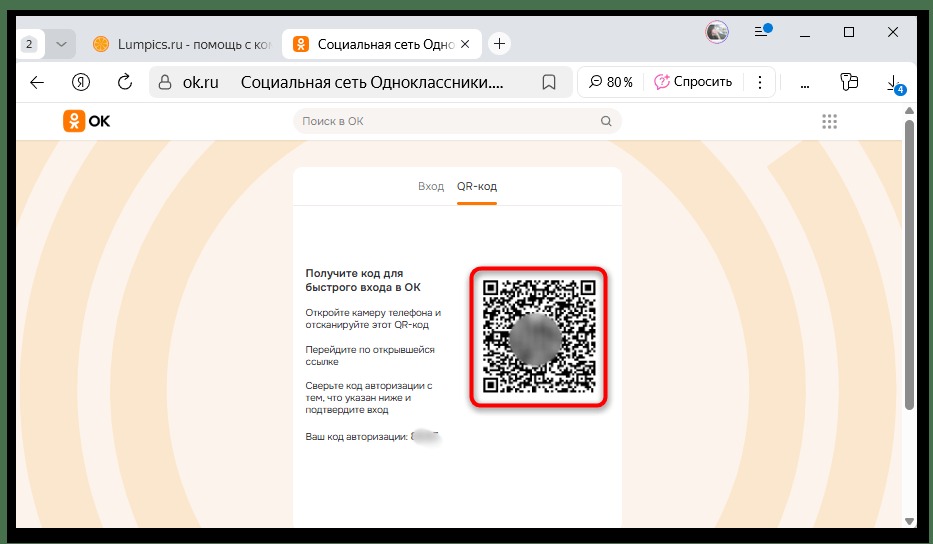The height and width of the screenshot is (544, 933).
Task: Click the 'Ваш код авторизации' text
Action: [356, 436]
